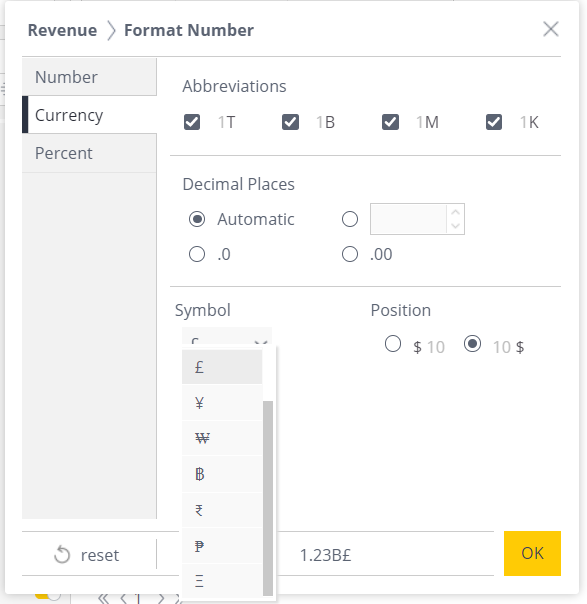Increment the custom decimal places stepper
The image size is (587, 604).
tap(456, 213)
